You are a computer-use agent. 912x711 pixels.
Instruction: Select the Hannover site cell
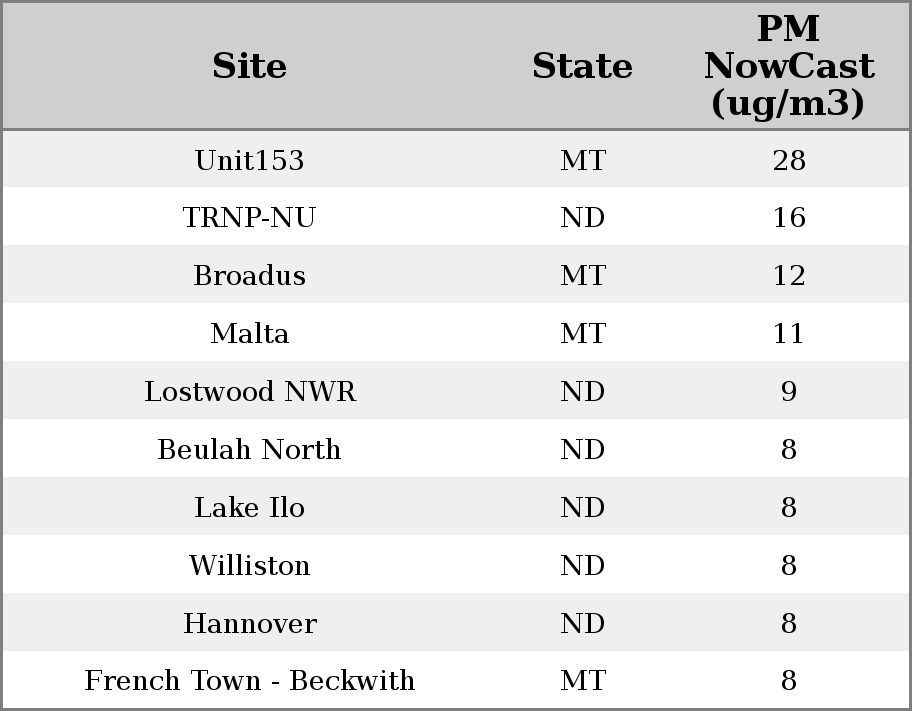pos(249,624)
